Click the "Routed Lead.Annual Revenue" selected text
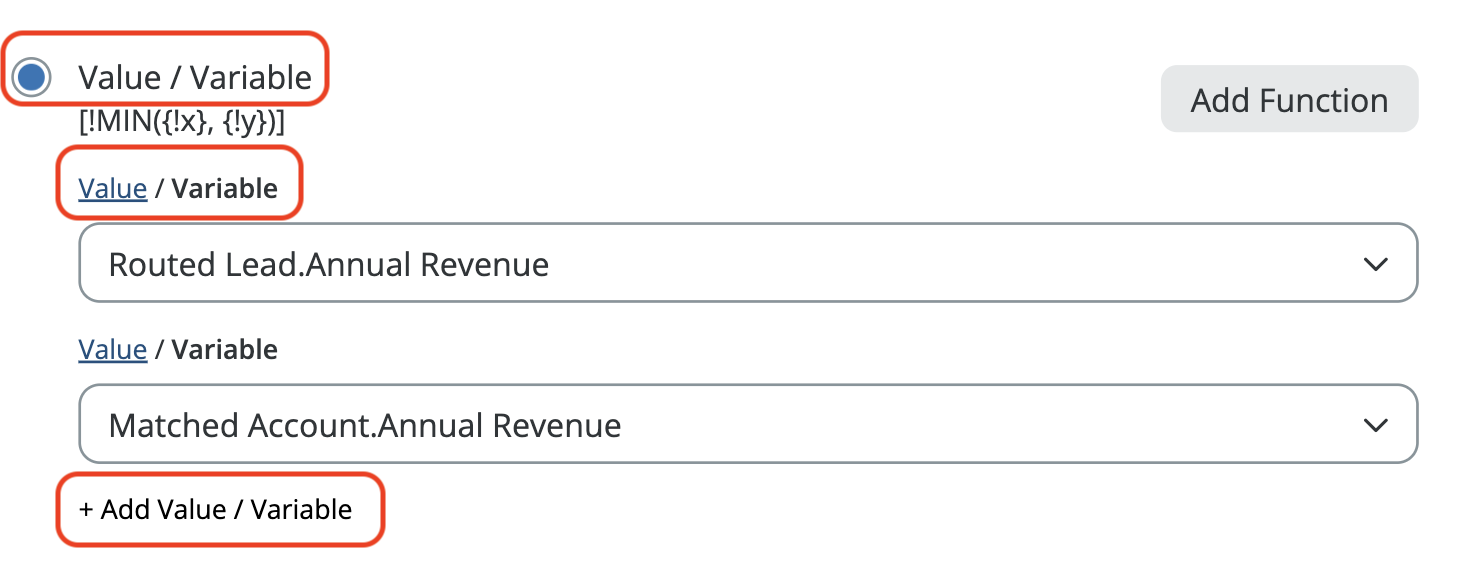This screenshot has width=1466, height=582. point(328,264)
